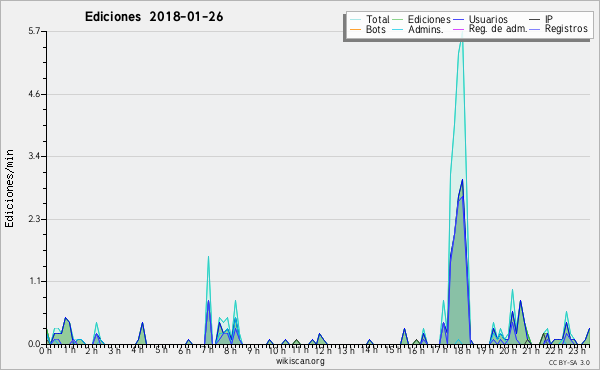
Task: Click the 12 h x-axis label
Action: [324, 350]
